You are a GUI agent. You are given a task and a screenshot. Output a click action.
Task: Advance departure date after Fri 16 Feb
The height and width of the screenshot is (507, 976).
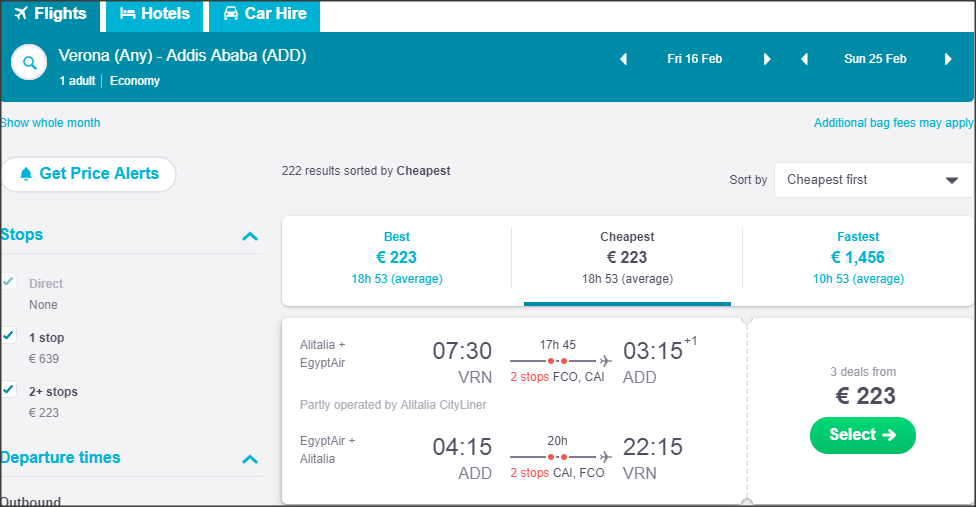(767, 59)
